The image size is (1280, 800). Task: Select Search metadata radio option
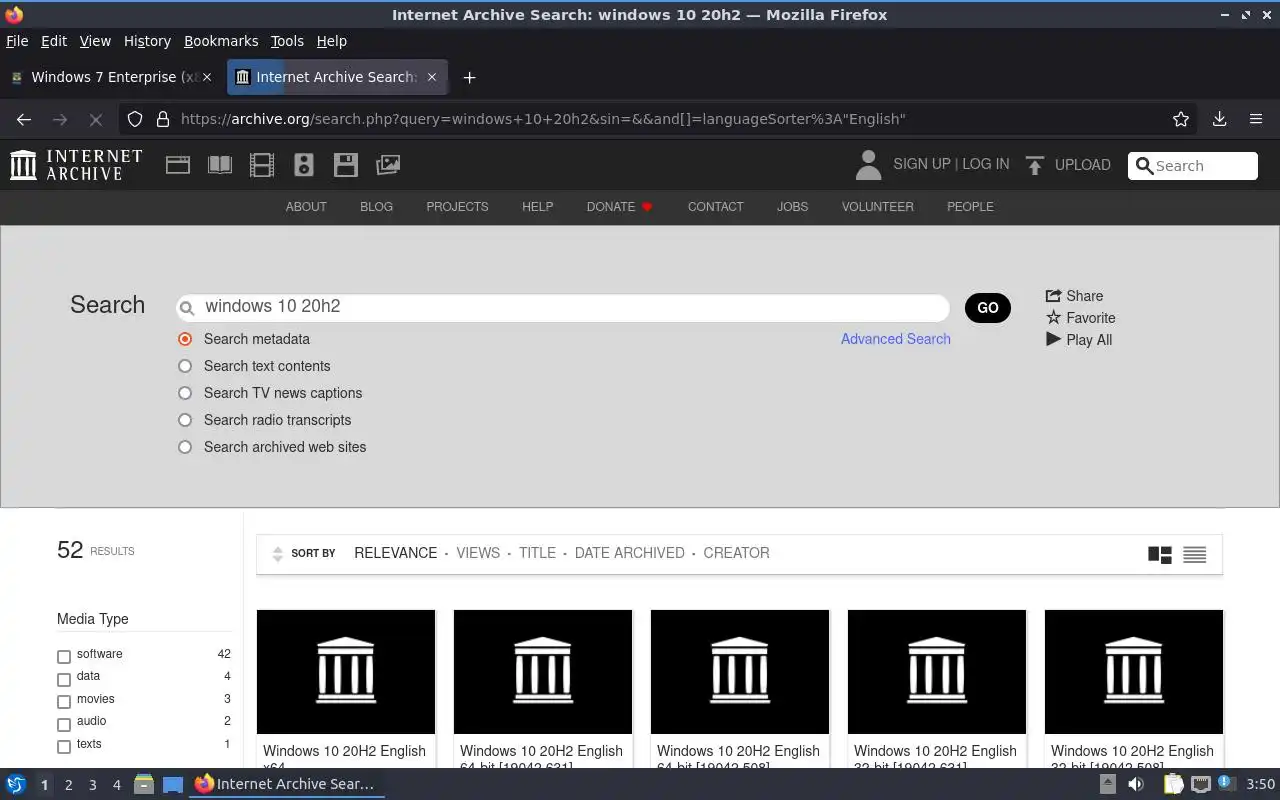[x=185, y=339]
